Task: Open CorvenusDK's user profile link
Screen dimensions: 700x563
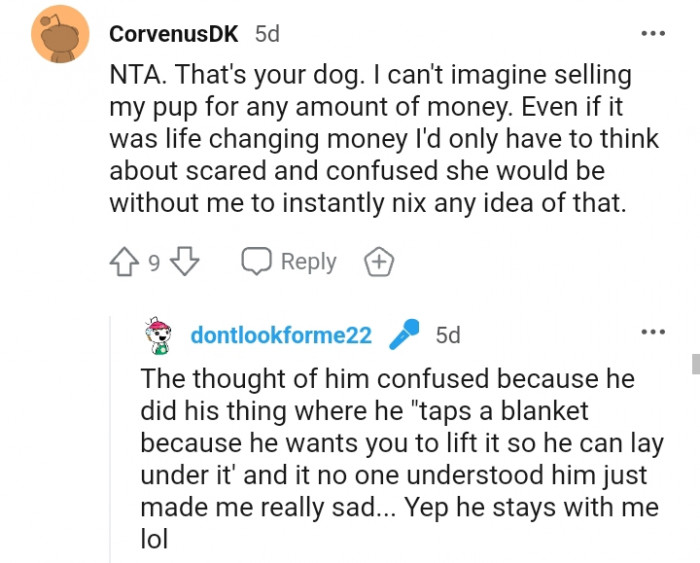Action: pyautogui.click(x=173, y=33)
